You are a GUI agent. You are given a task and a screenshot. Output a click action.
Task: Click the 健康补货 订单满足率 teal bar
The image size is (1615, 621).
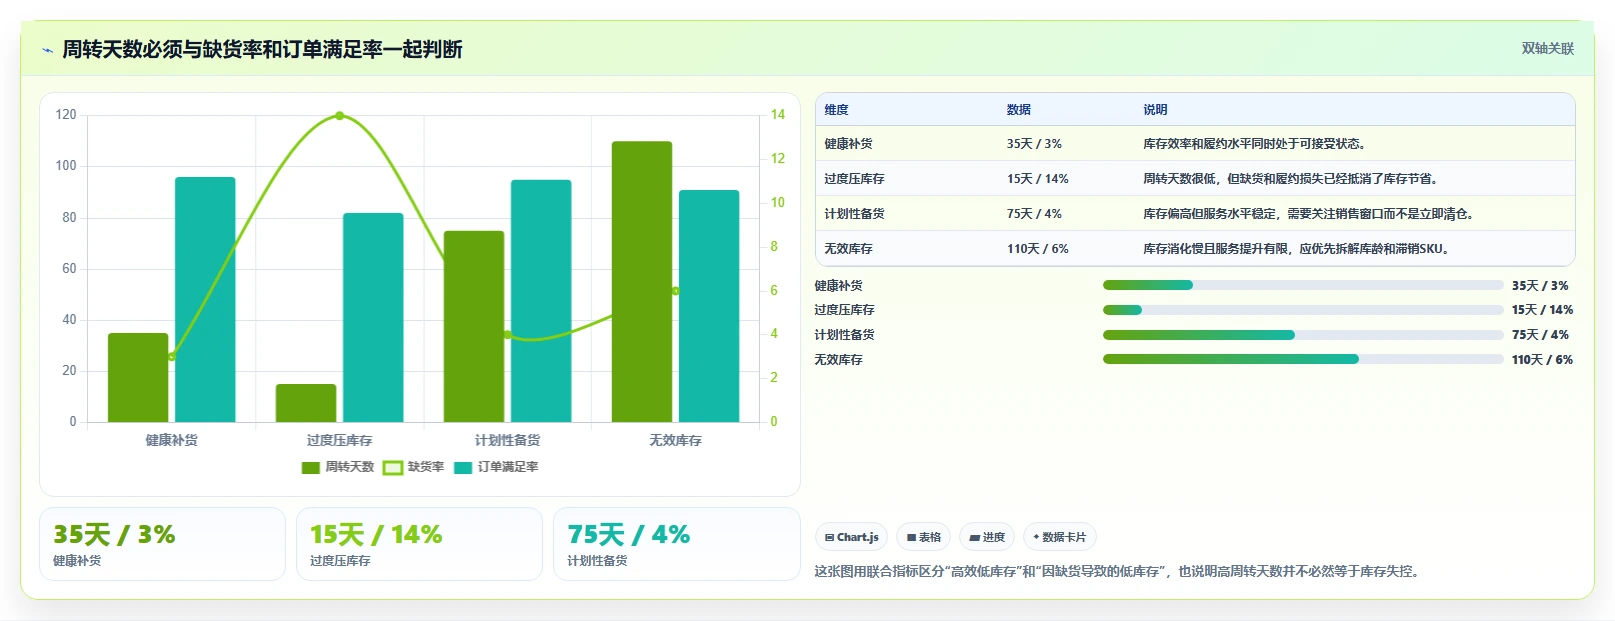tap(205, 299)
